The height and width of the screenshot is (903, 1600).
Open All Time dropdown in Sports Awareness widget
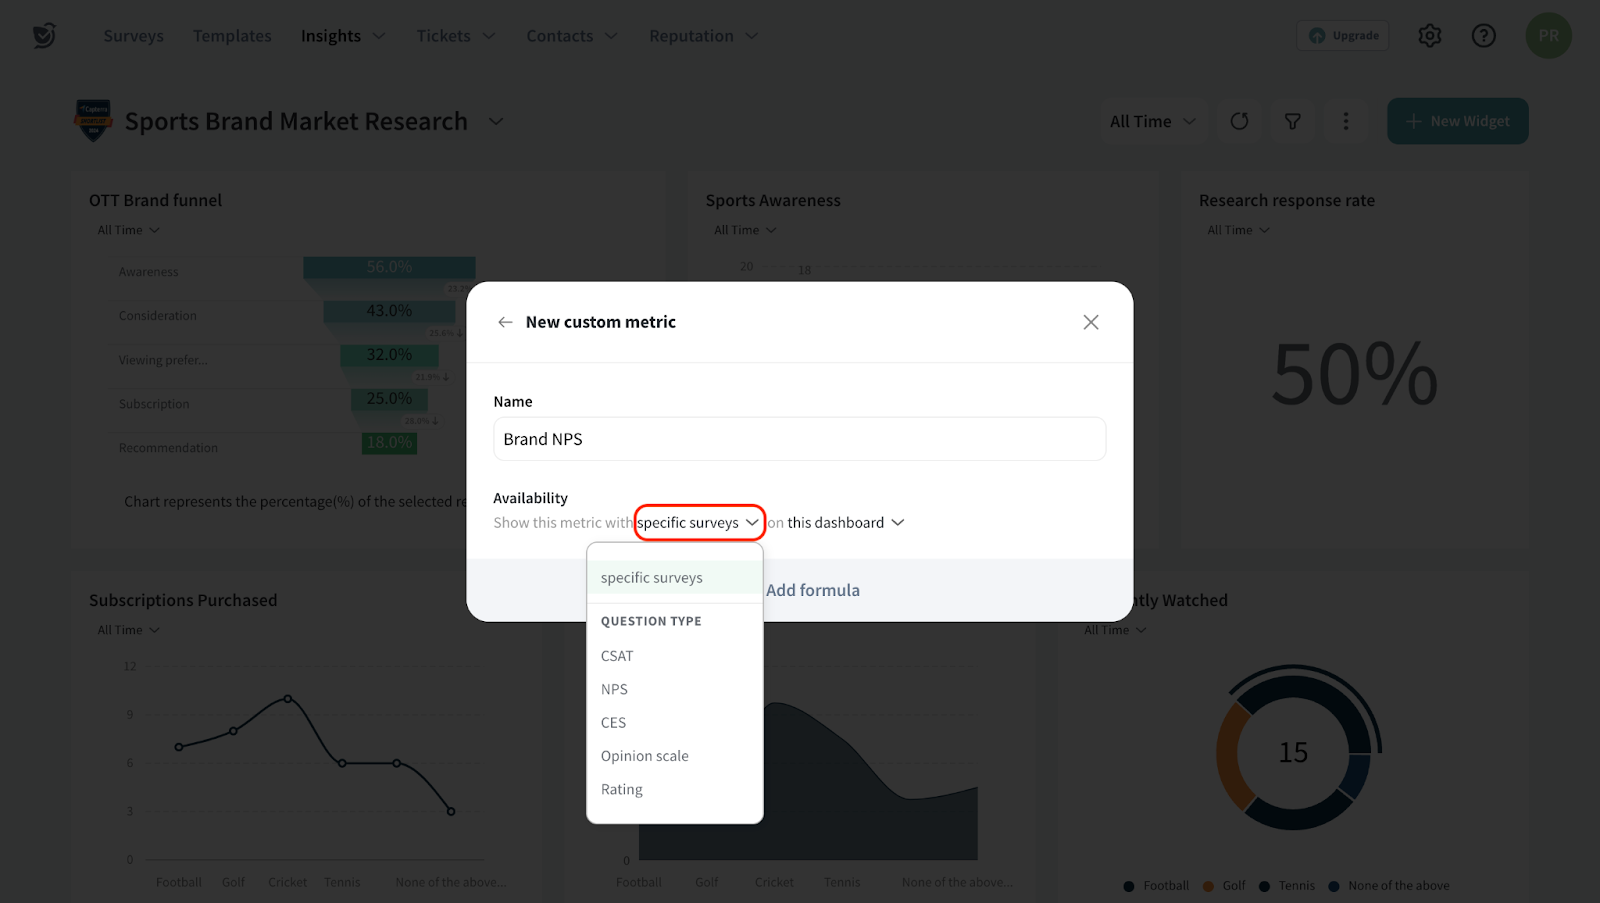(x=745, y=230)
